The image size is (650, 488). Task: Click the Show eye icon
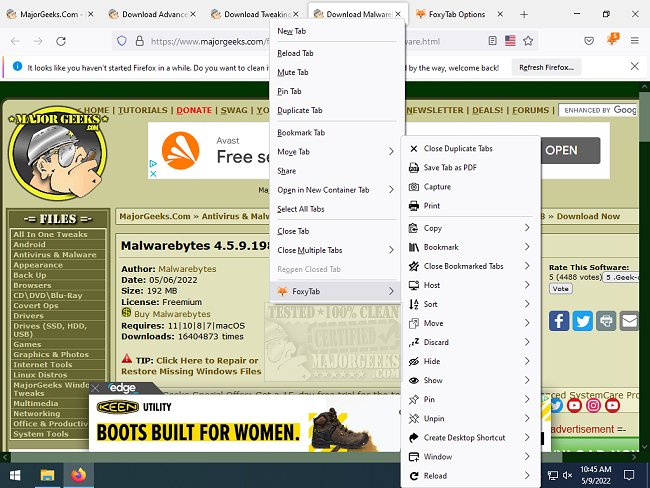[x=414, y=380]
